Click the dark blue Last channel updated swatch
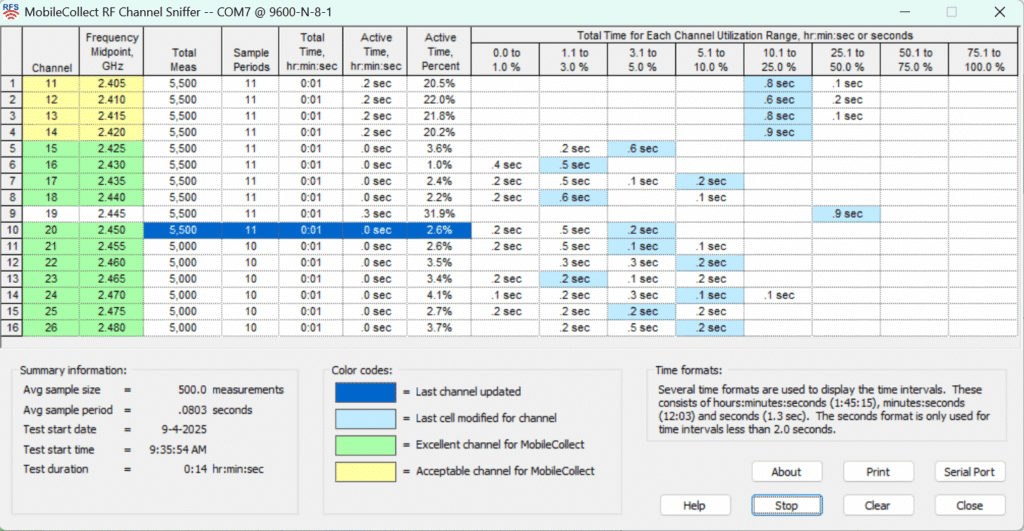This screenshot has width=1024, height=531. [364, 392]
